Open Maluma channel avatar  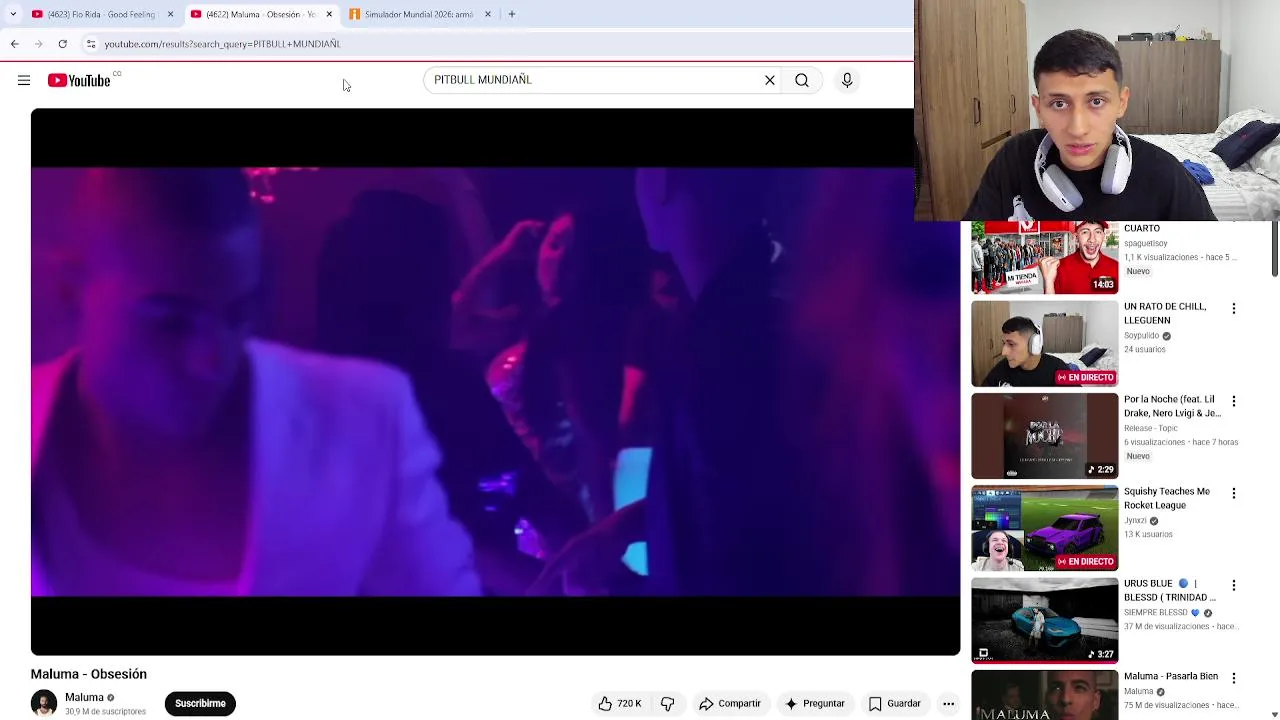[44, 703]
